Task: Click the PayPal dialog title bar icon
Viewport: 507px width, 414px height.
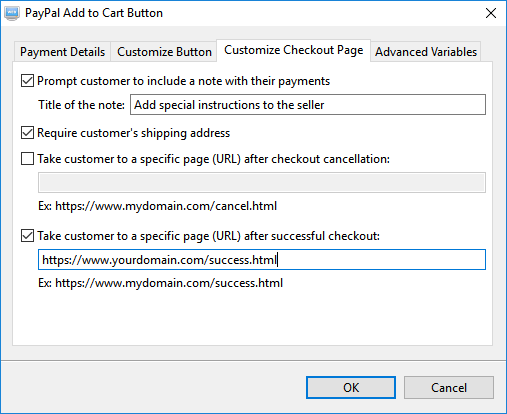Action: (12, 13)
